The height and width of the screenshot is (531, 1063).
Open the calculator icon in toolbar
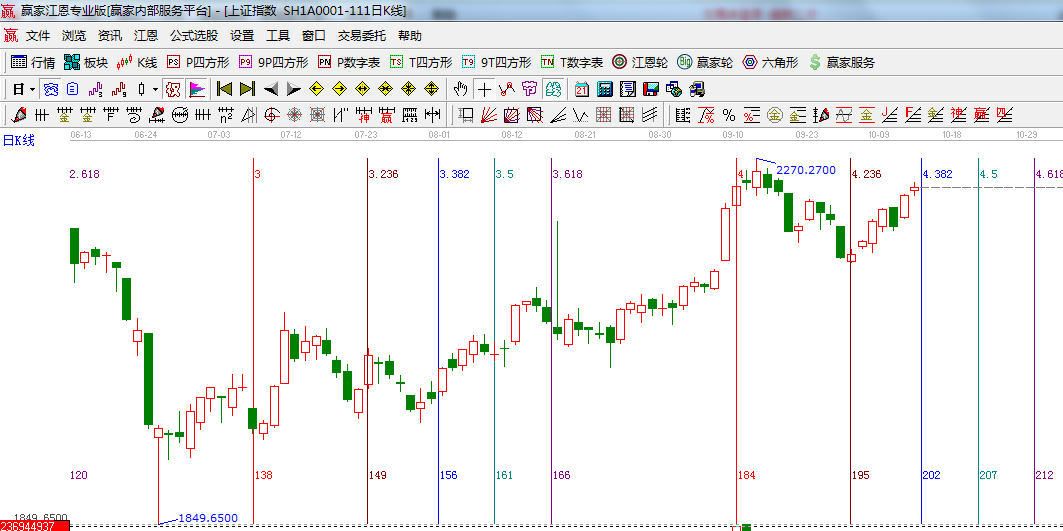tap(604, 89)
